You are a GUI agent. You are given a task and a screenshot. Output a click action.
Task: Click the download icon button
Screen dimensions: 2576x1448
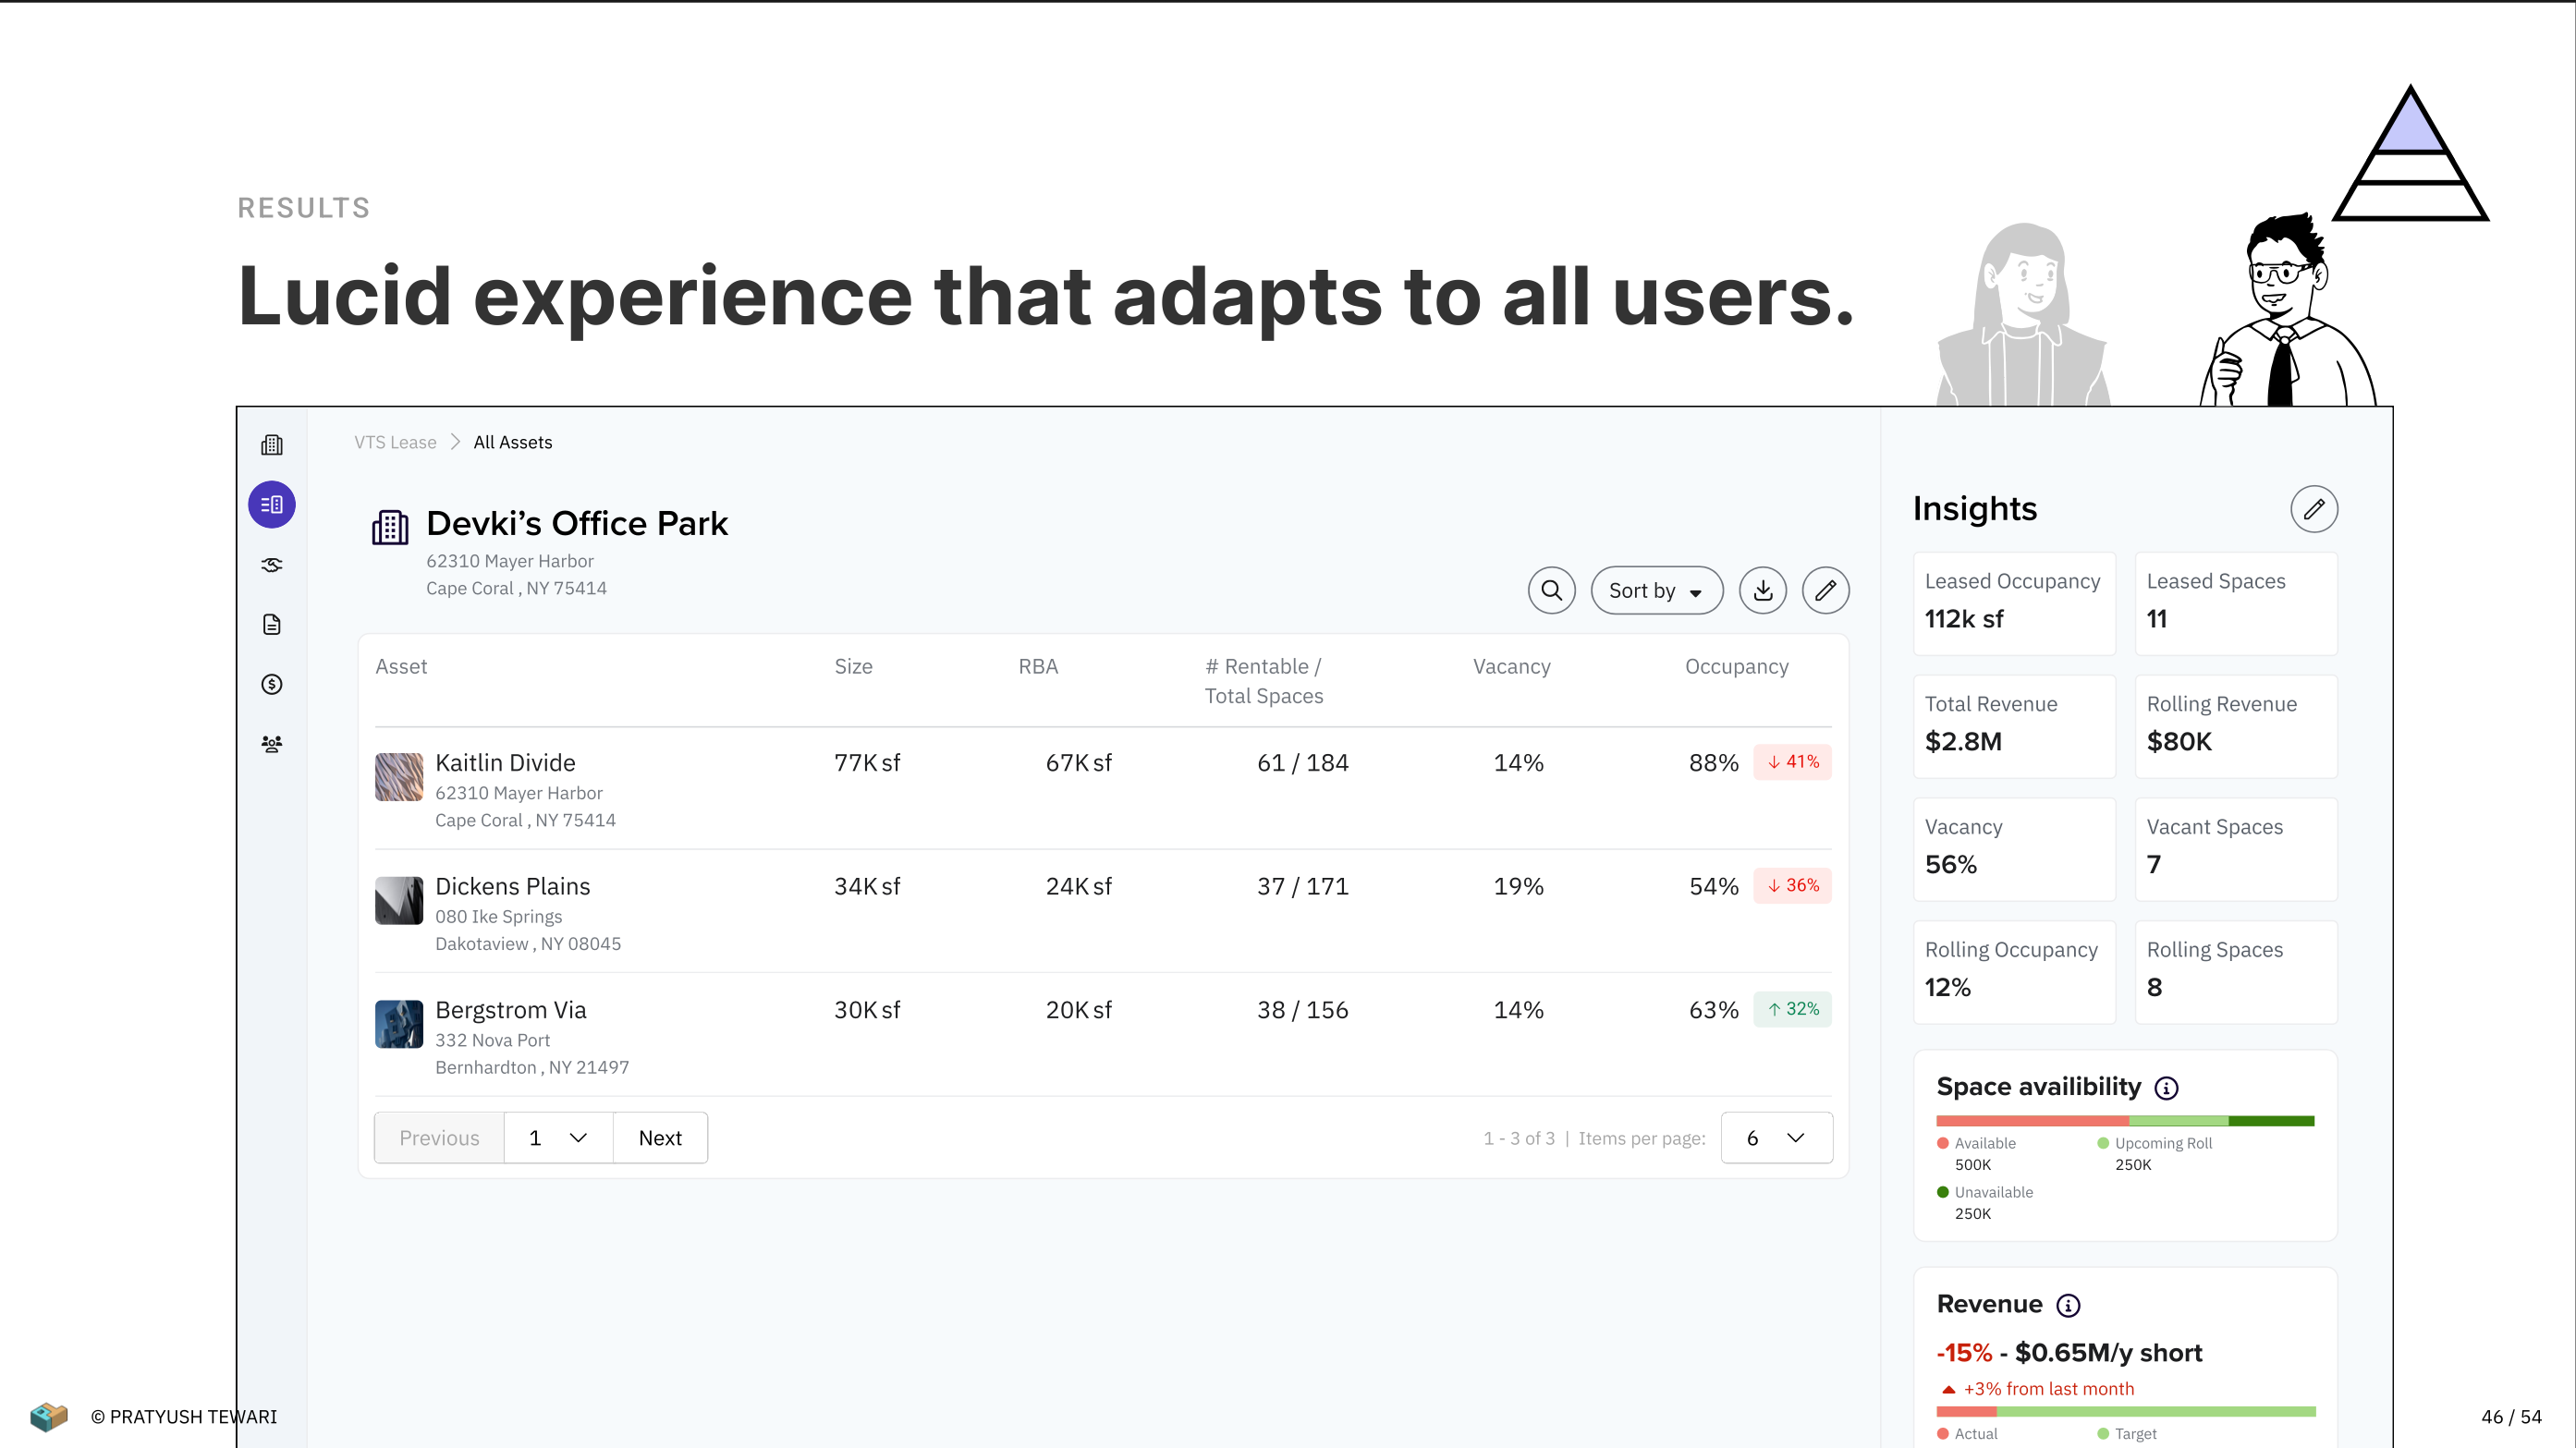tap(1763, 590)
